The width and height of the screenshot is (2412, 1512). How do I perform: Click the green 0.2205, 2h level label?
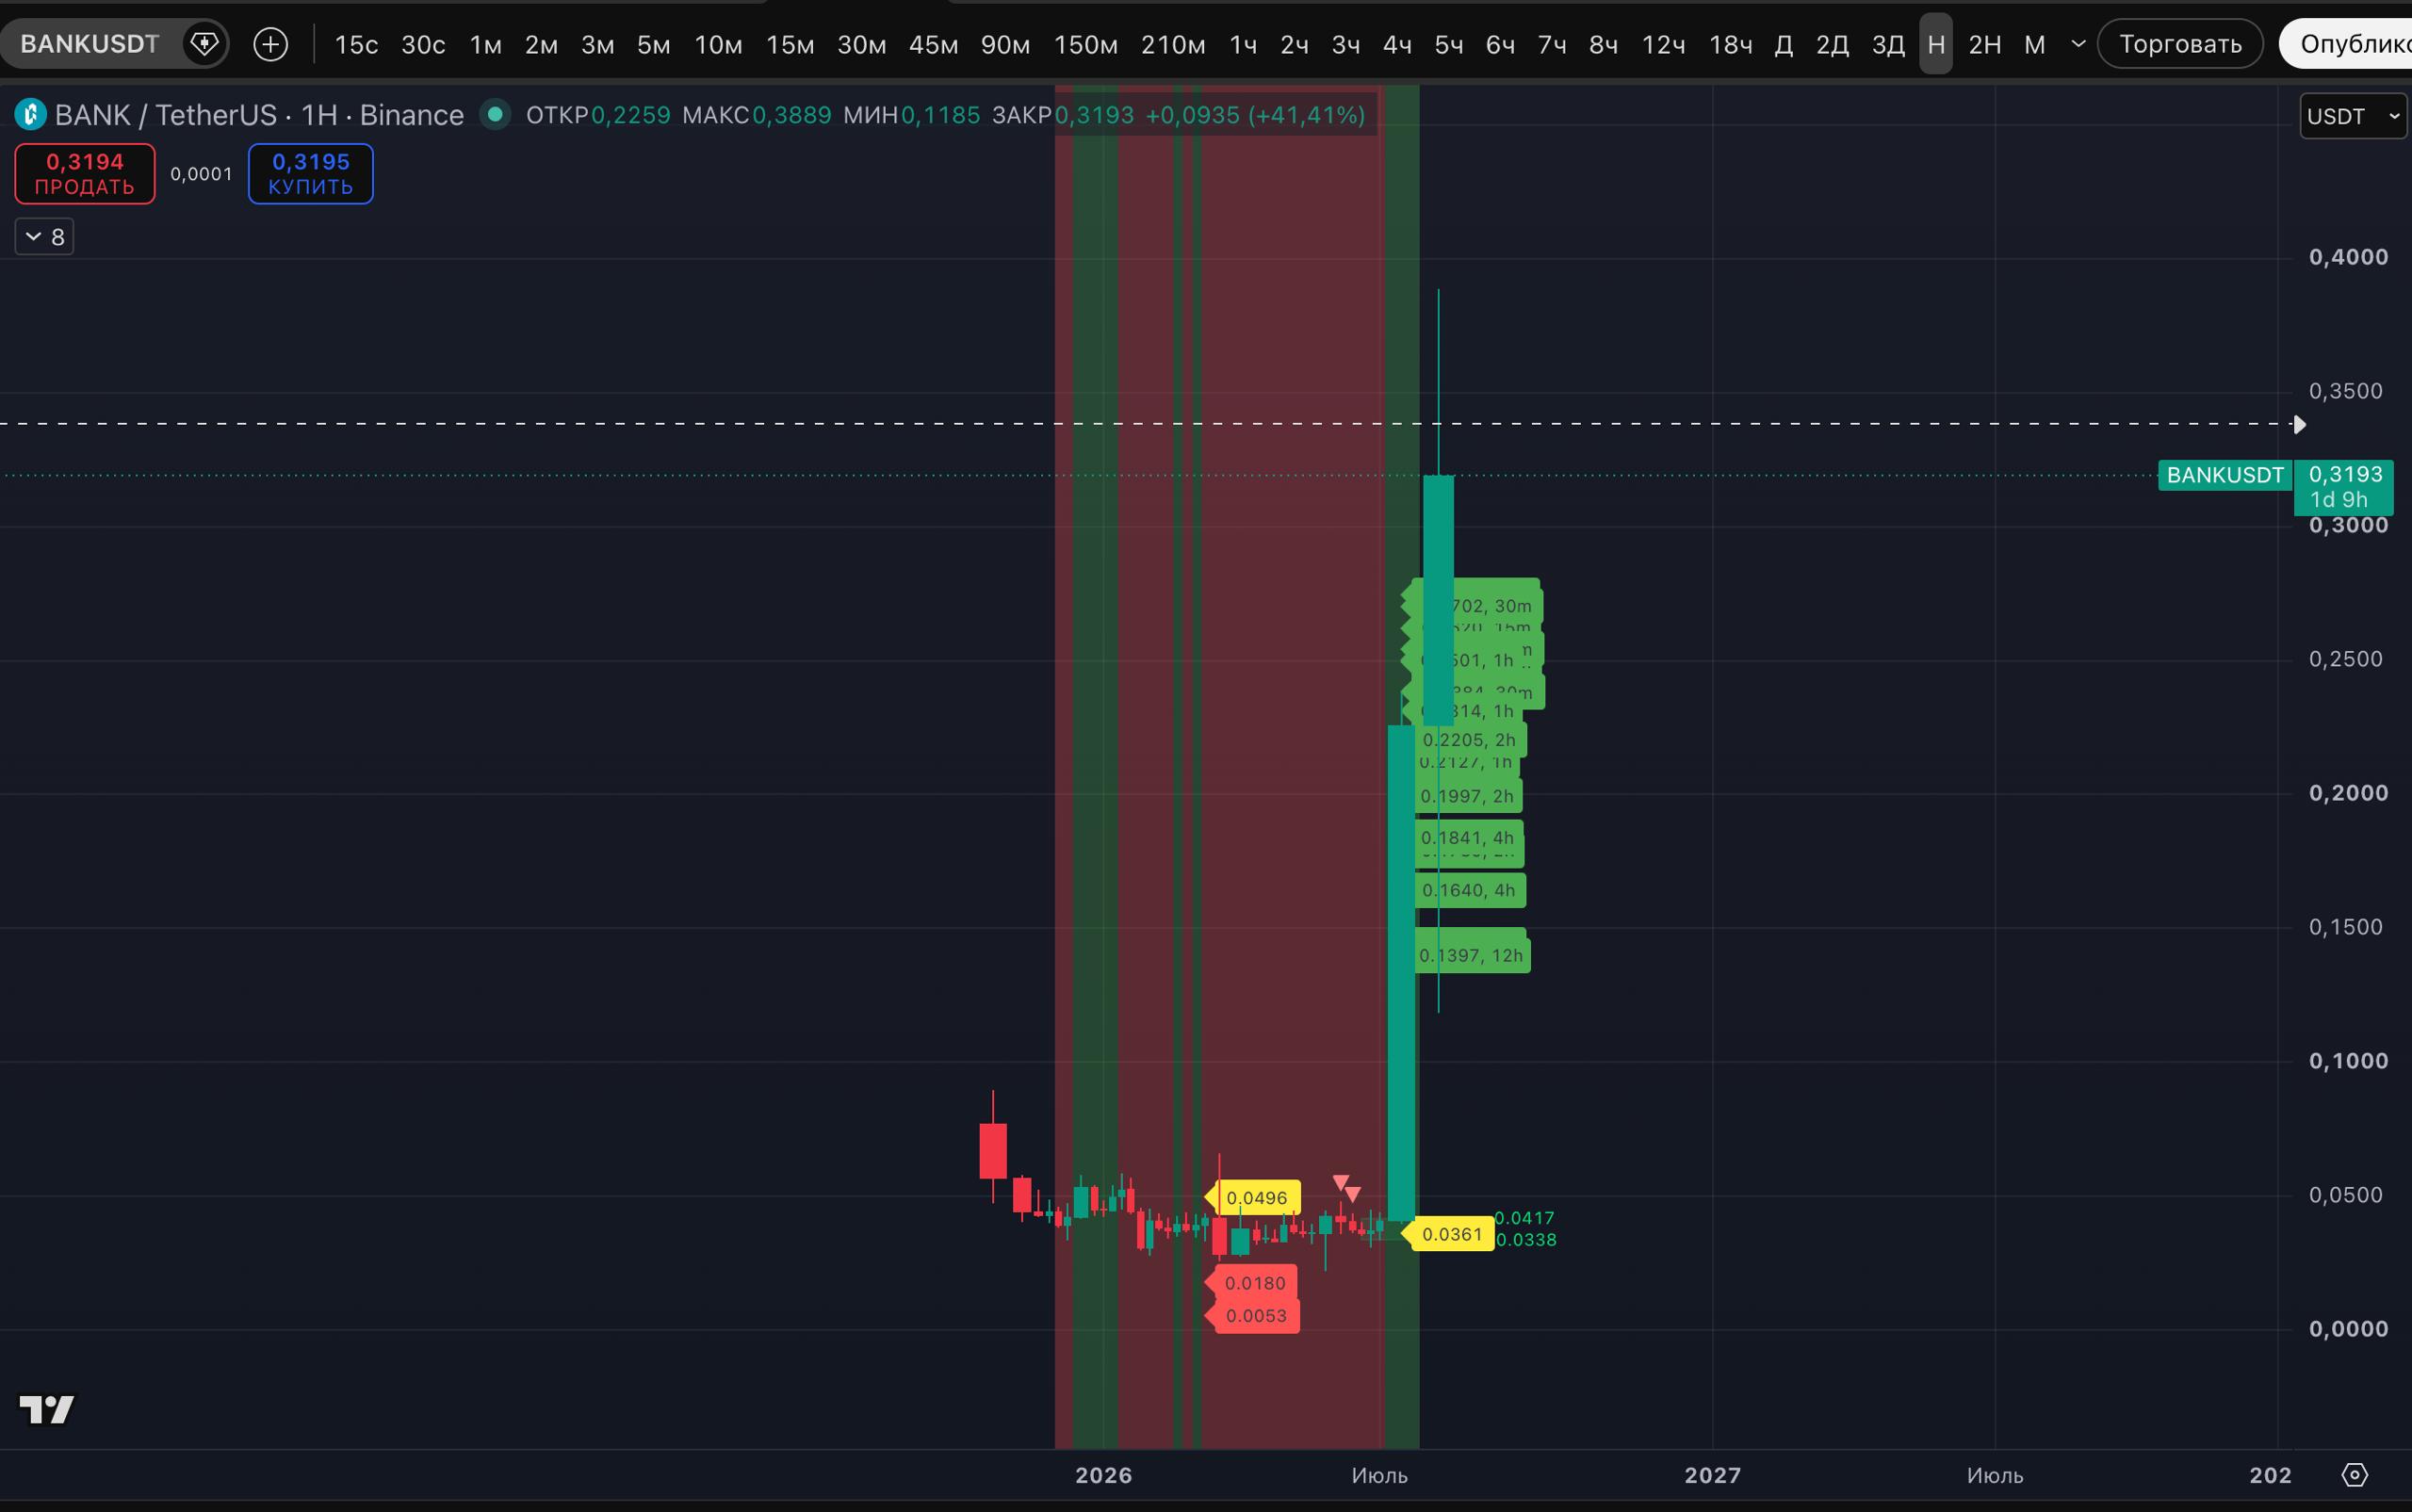click(x=1470, y=740)
